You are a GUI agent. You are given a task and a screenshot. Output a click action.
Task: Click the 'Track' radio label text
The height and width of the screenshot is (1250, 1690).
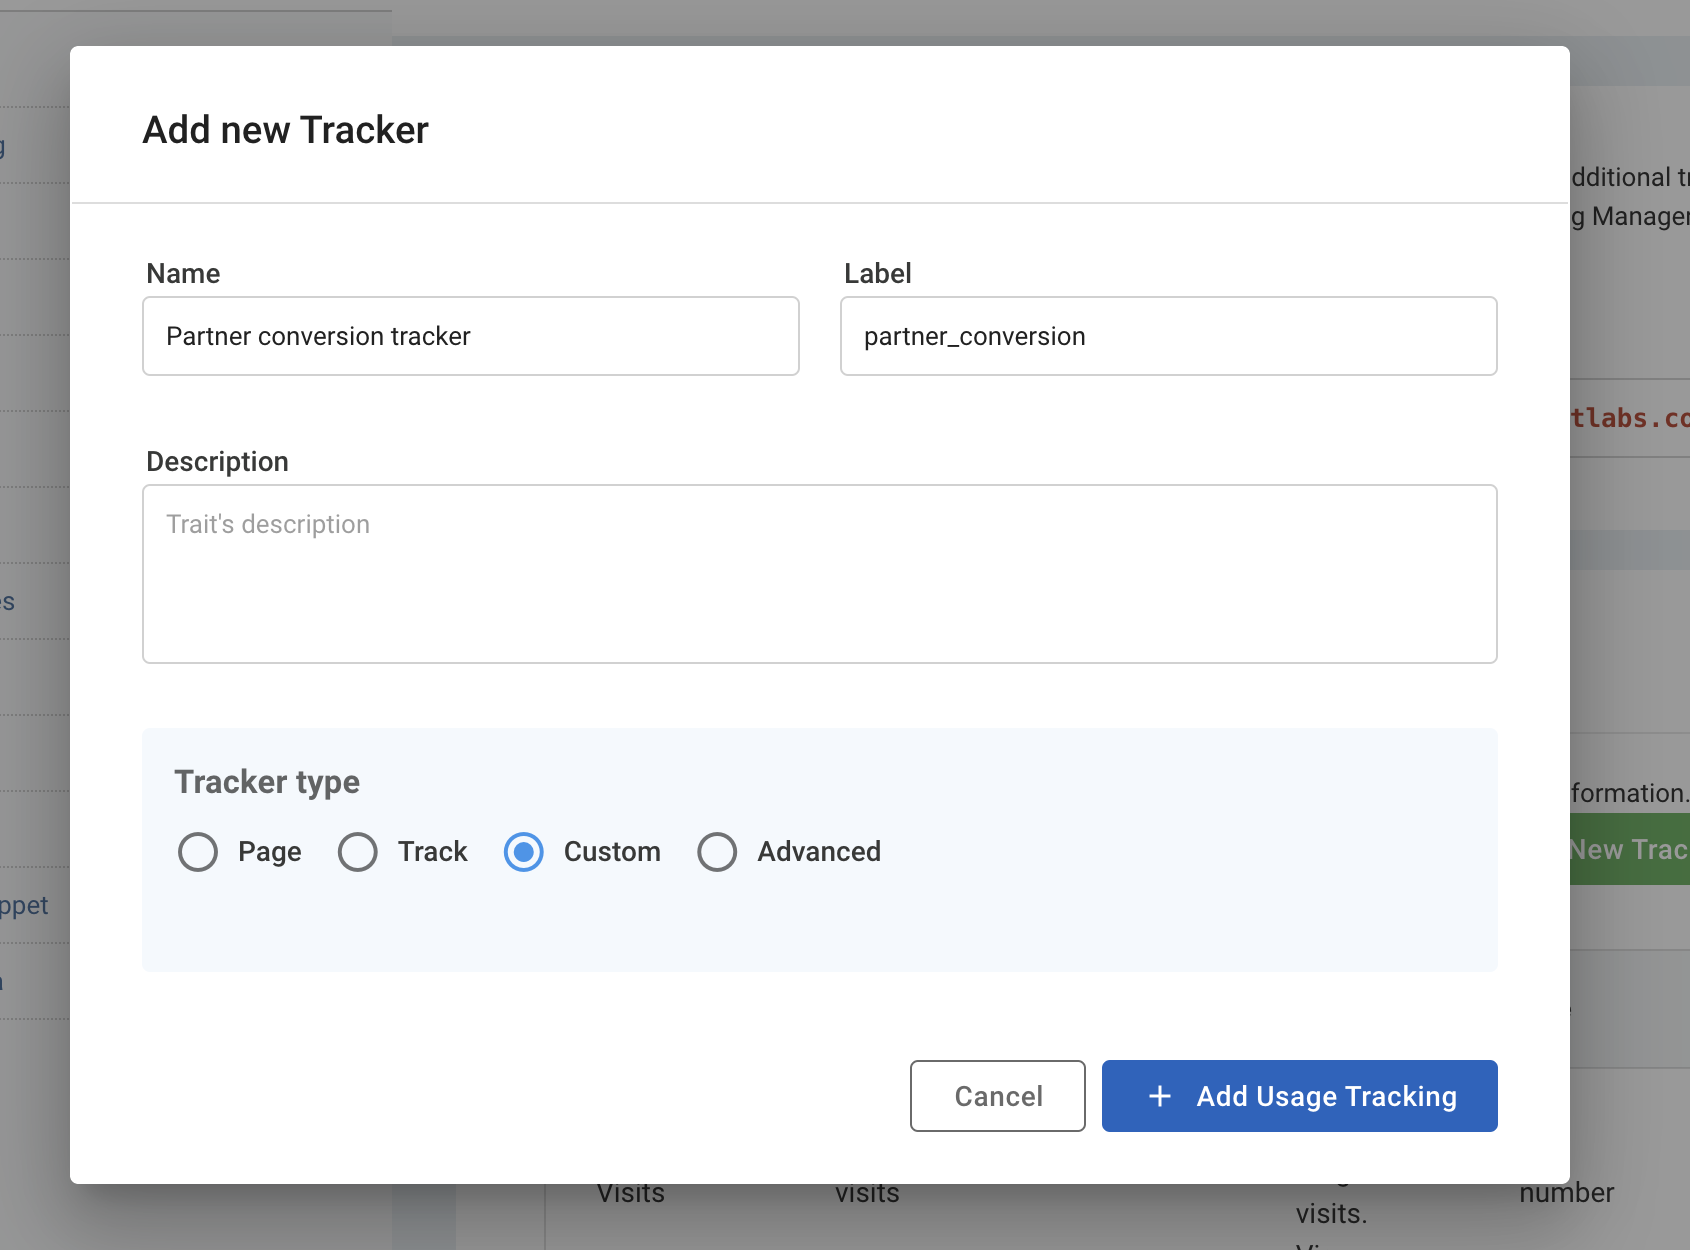pos(433,852)
